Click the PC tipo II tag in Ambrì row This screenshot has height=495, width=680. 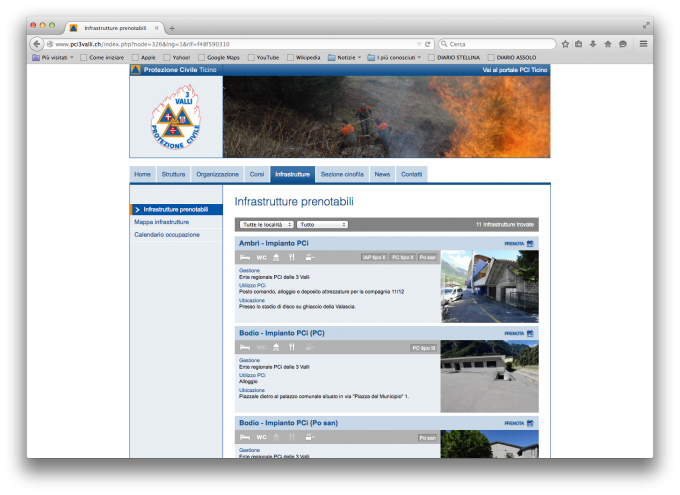[x=402, y=257]
